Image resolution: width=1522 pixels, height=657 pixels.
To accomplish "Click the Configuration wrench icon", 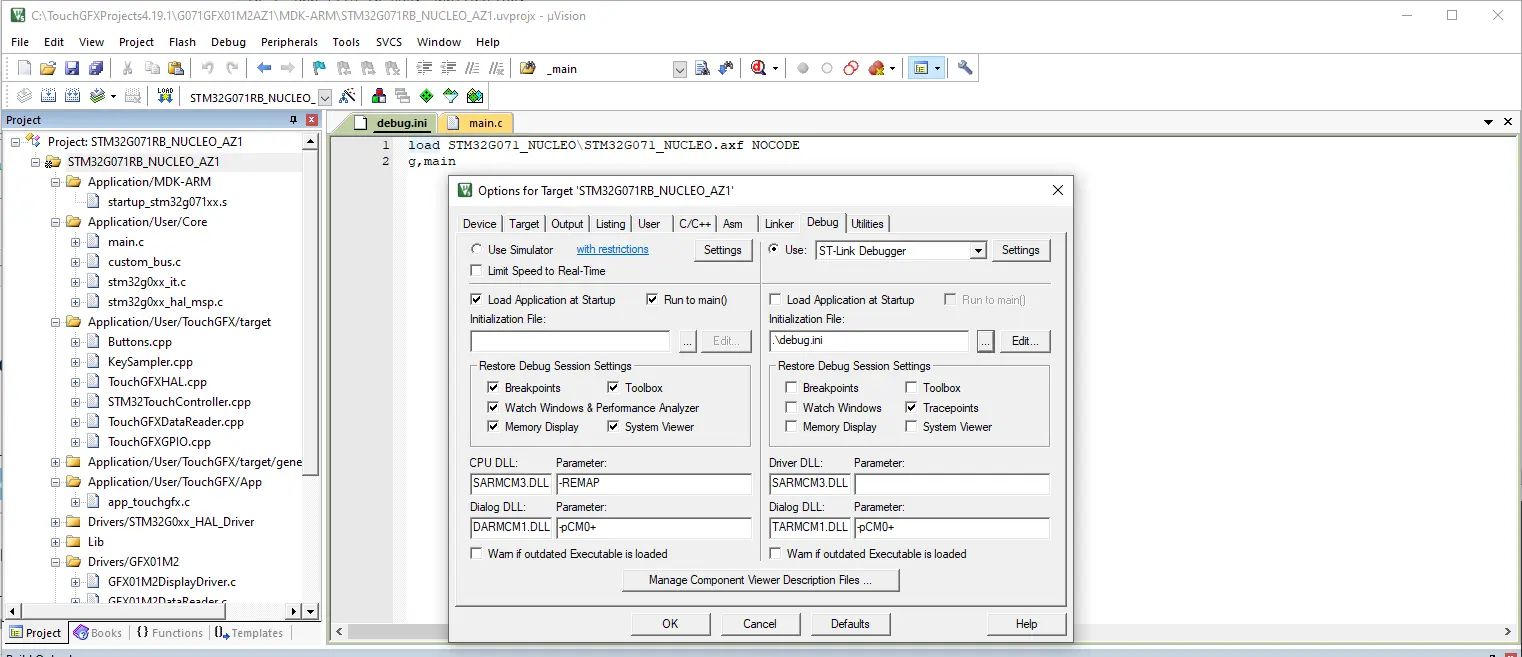I will click(x=965, y=68).
